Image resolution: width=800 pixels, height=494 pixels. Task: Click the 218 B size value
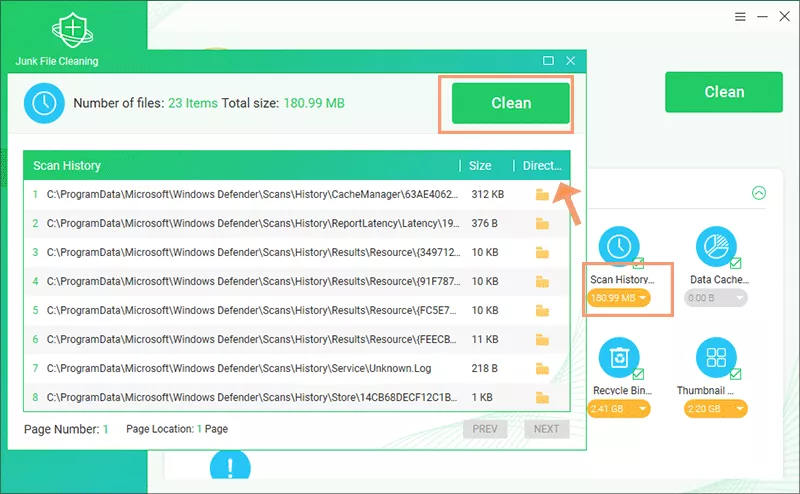point(485,368)
